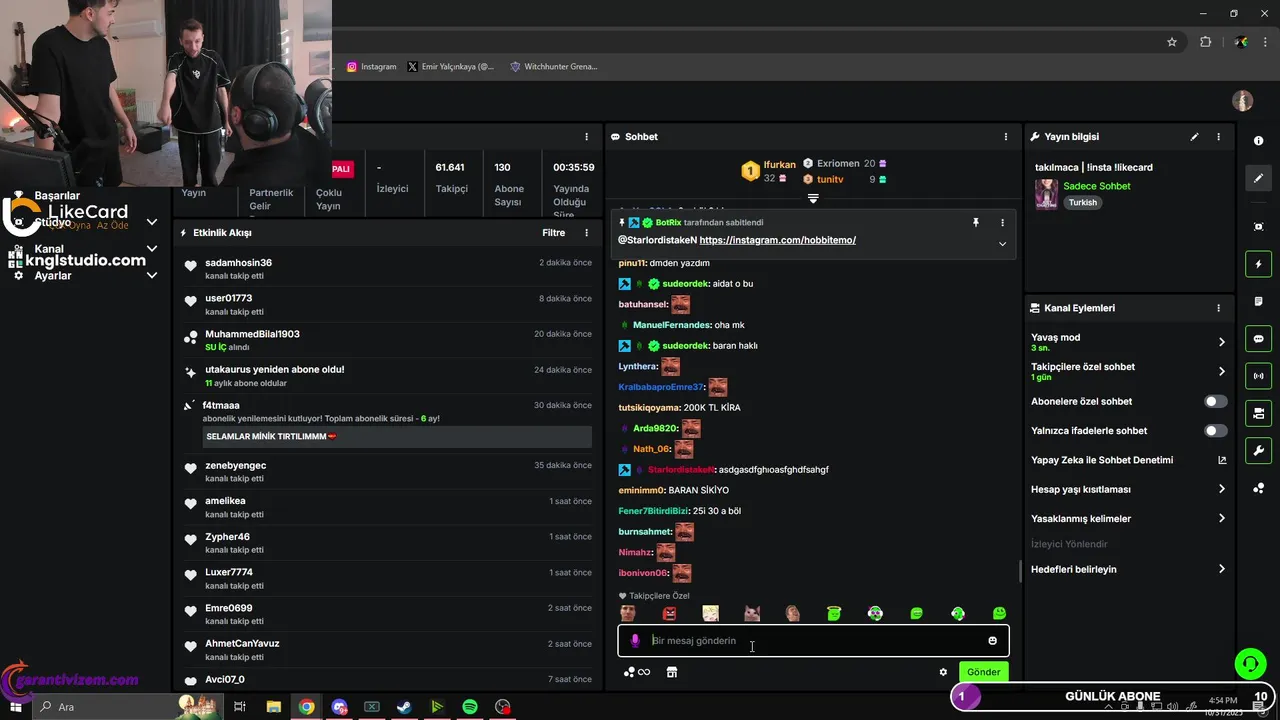This screenshot has height=720, width=1280.
Task: Click the microphone icon in the chat input
Action: click(634, 640)
